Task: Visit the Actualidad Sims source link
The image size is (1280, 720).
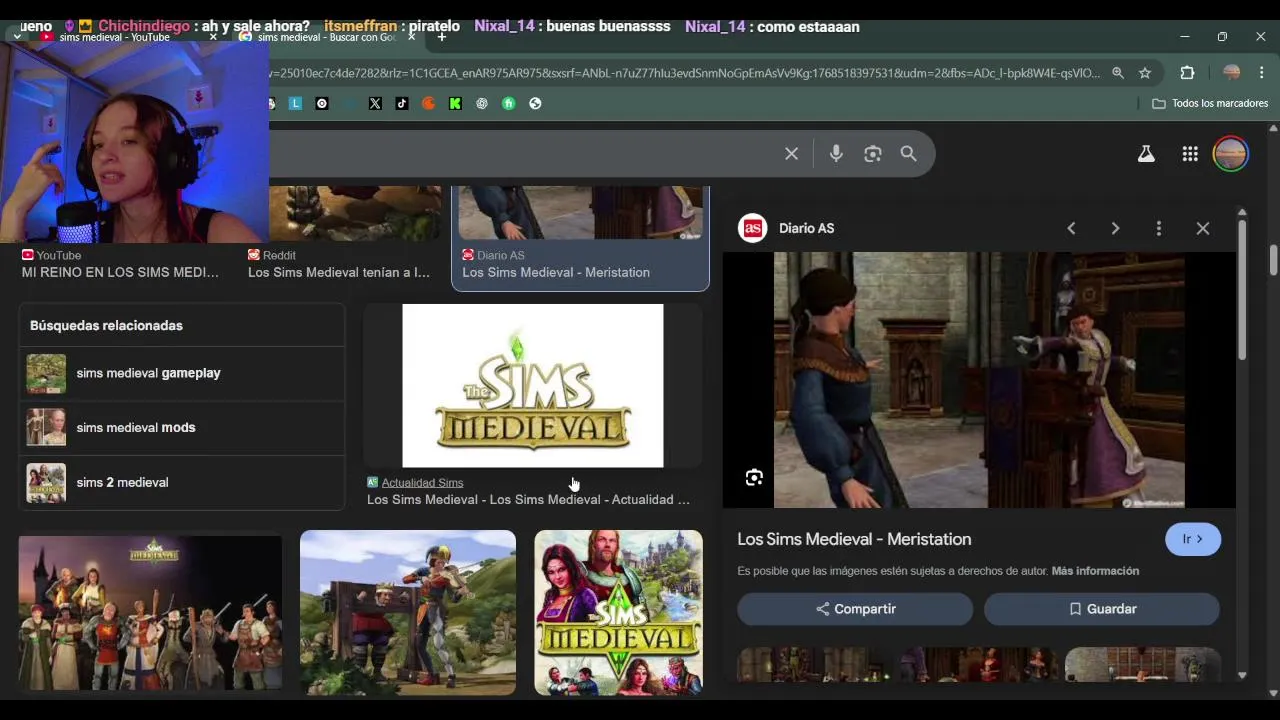Action: point(422,482)
